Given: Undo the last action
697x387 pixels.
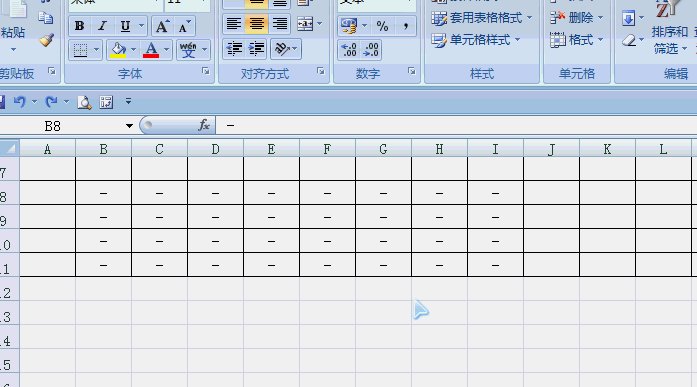Looking at the screenshot, I should [19, 102].
